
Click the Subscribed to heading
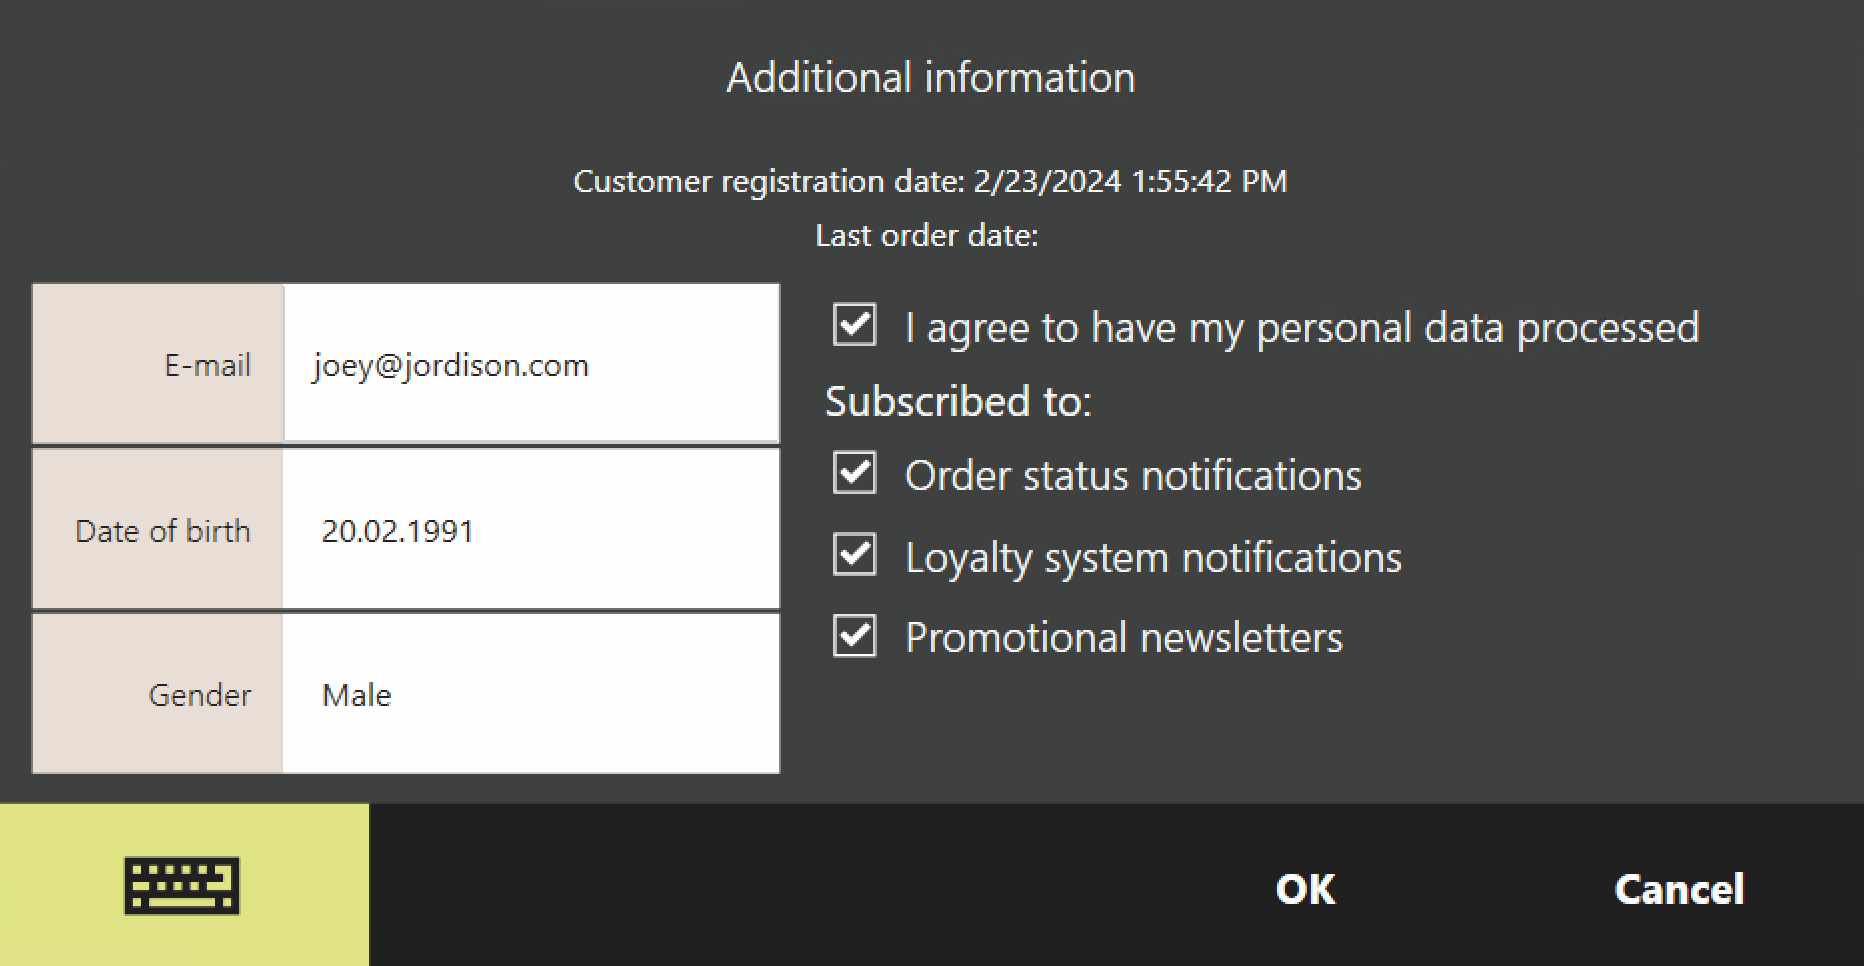coord(958,401)
